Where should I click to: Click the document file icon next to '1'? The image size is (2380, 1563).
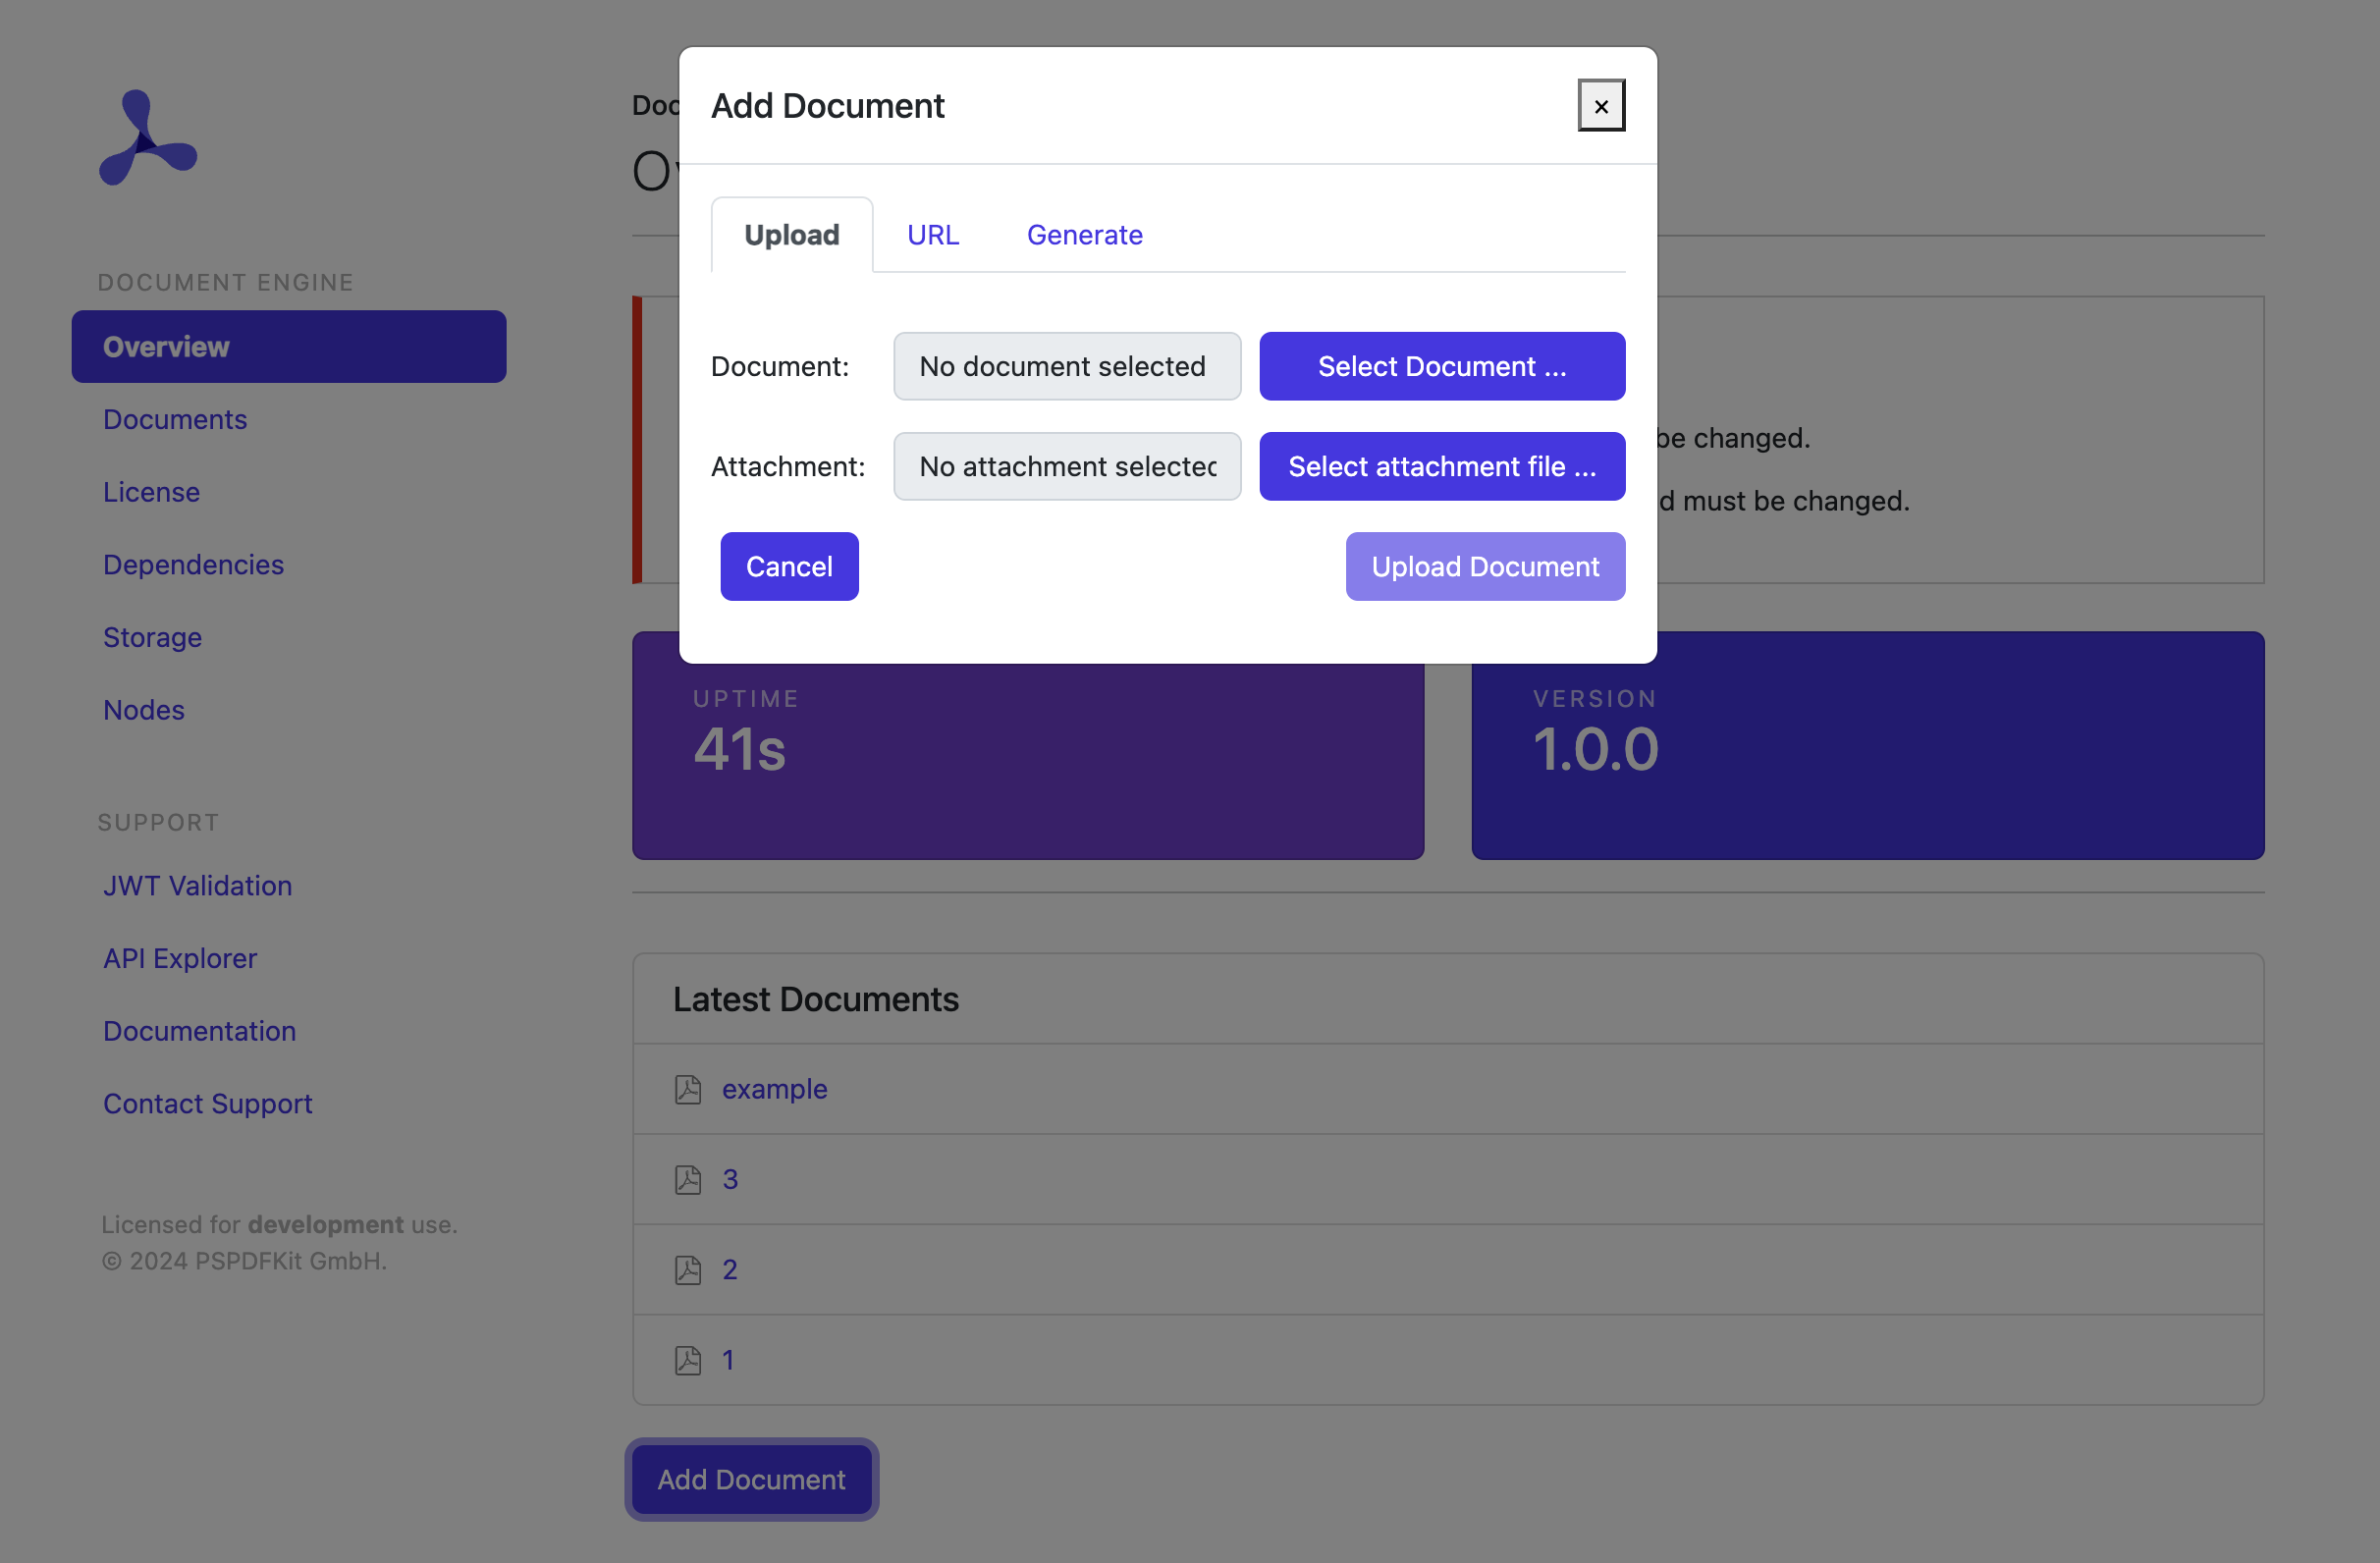point(687,1359)
